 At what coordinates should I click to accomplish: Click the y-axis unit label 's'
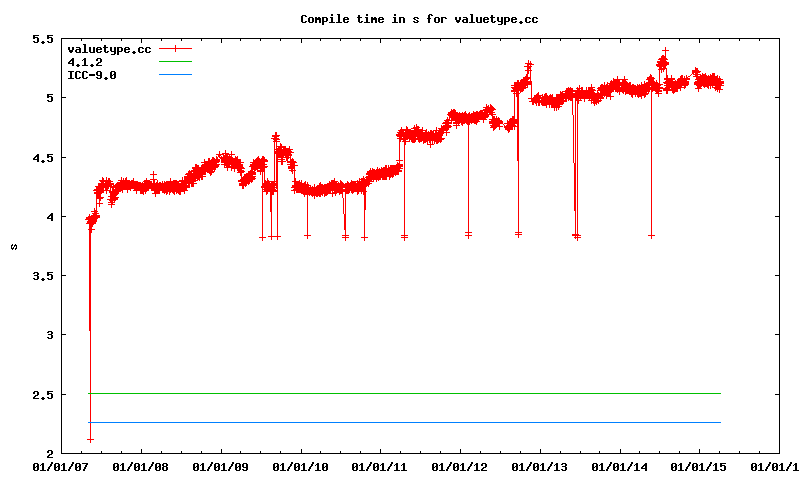click(x=14, y=246)
